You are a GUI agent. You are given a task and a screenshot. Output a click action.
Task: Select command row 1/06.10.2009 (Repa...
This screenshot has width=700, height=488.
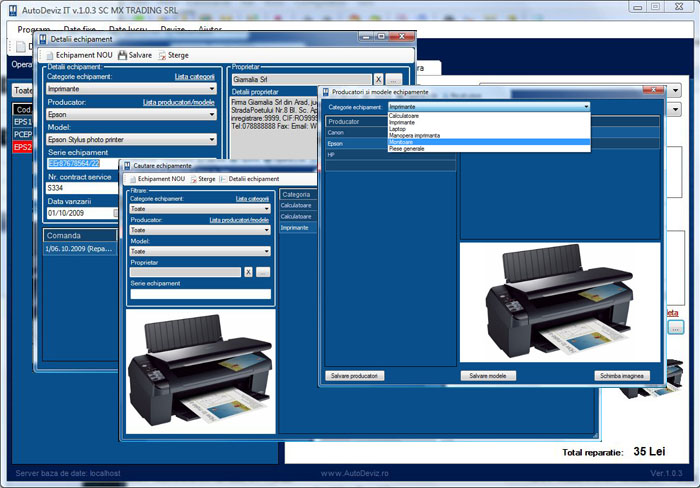point(80,249)
